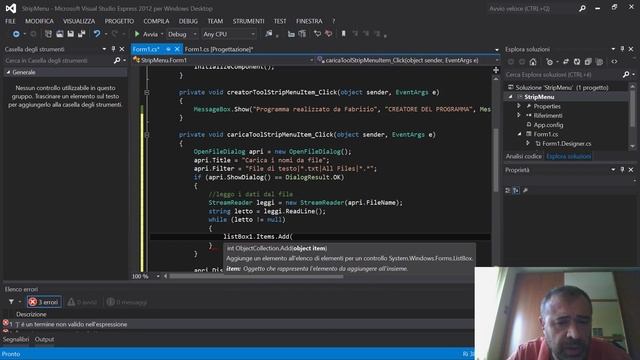Click the error list filter funnel icon

tap(11, 302)
